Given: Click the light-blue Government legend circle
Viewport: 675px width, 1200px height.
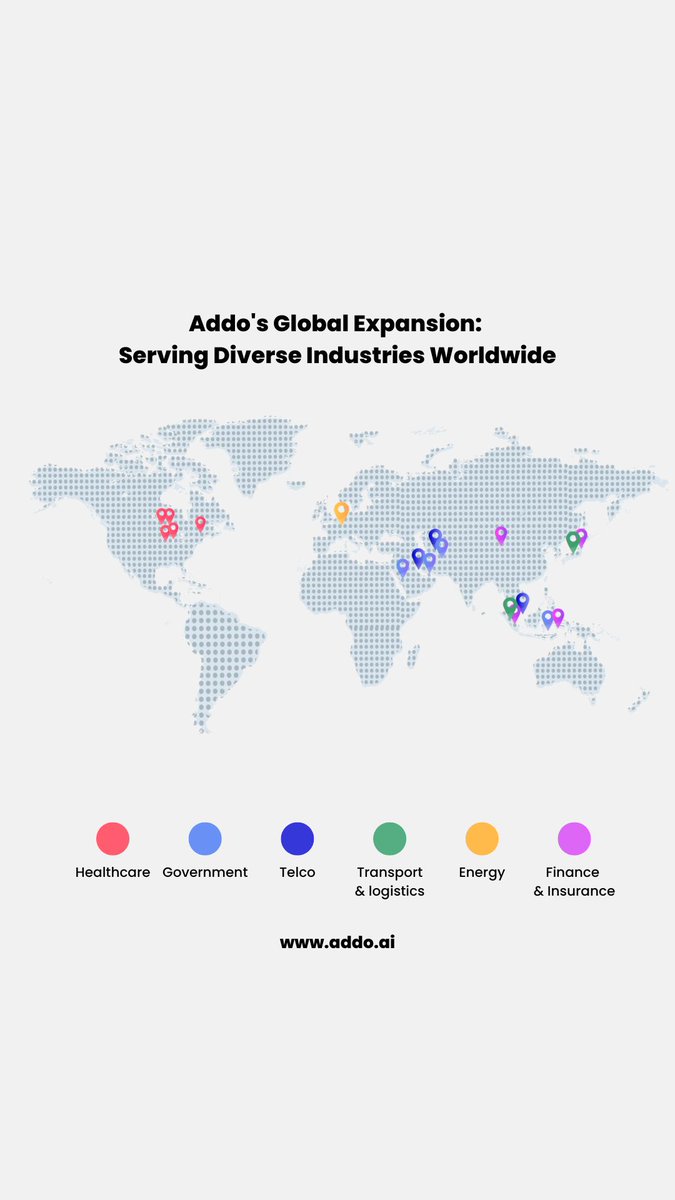Looking at the screenshot, I should (x=205, y=838).
